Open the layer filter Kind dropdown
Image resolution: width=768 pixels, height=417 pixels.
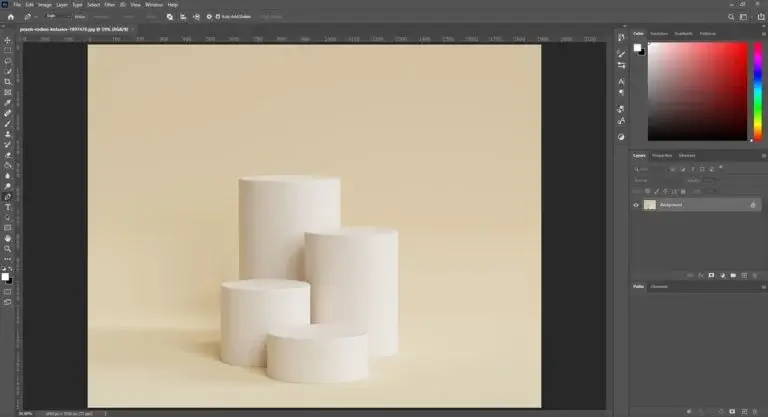649,169
